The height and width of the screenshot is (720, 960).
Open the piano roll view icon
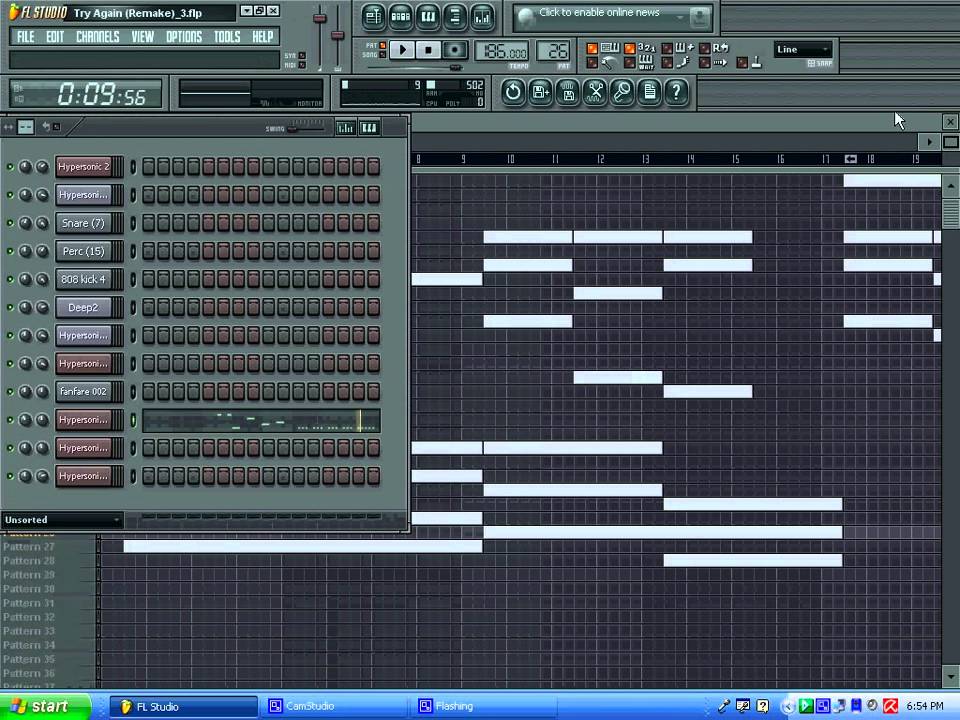click(x=428, y=17)
